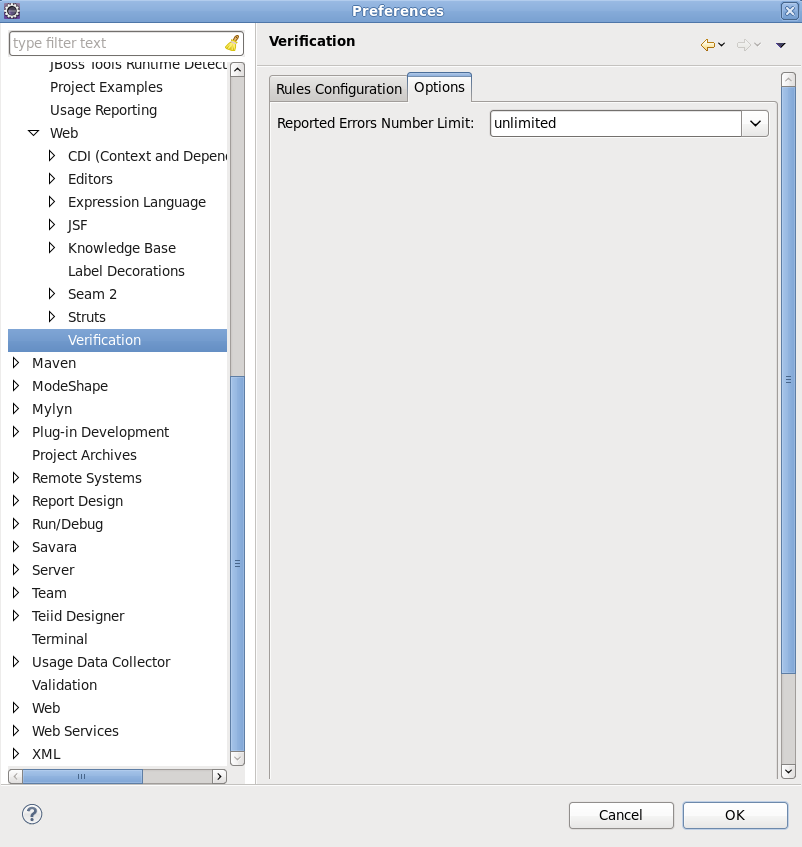
Task: Expand the Struts tree node
Action: click(x=52, y=317)
